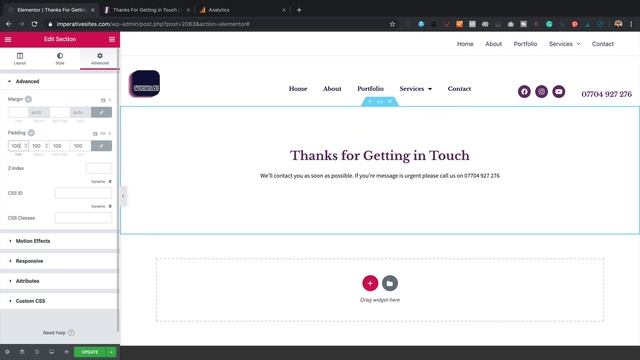The width and height of the screenshot is (640, 360).
Task: Click the CSS Classes input field
Action: pyautogui.click(x=83, y=218)
